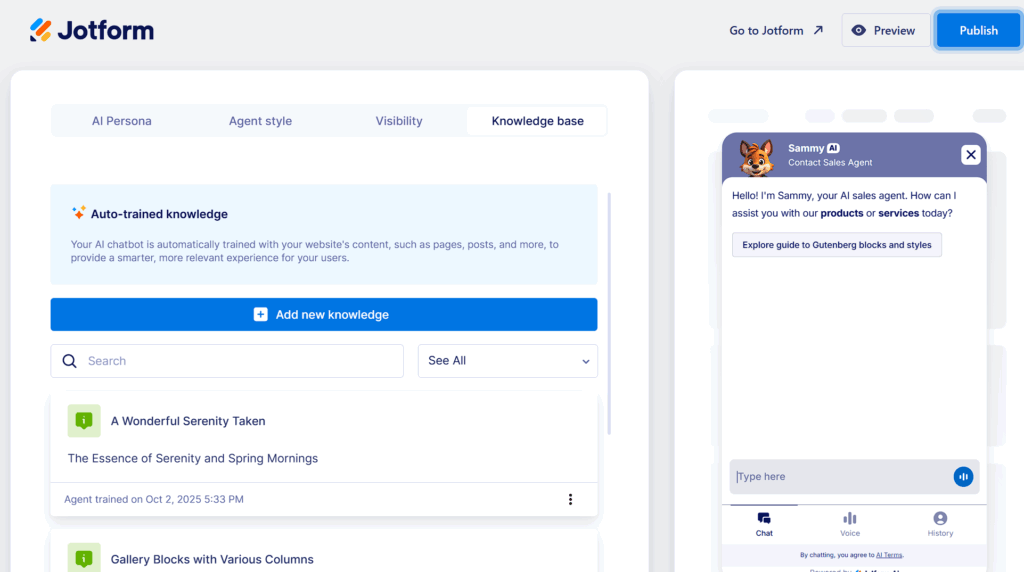Viewport: 1024px width, 572px height.
Task: Switch to Voice mode in chat
Action: [849, 524]
